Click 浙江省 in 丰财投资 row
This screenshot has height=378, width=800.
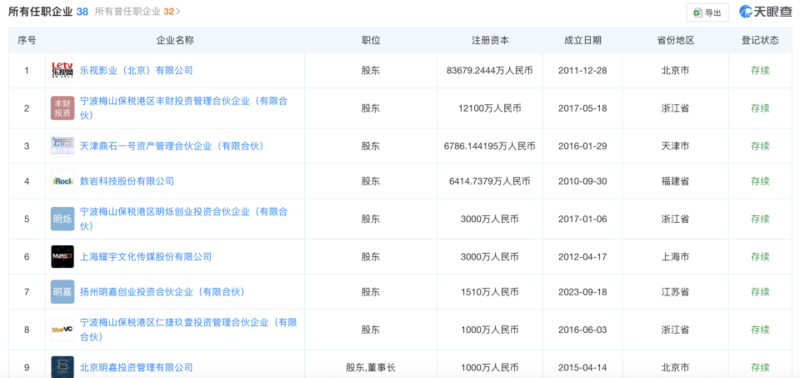coord(676,108)
